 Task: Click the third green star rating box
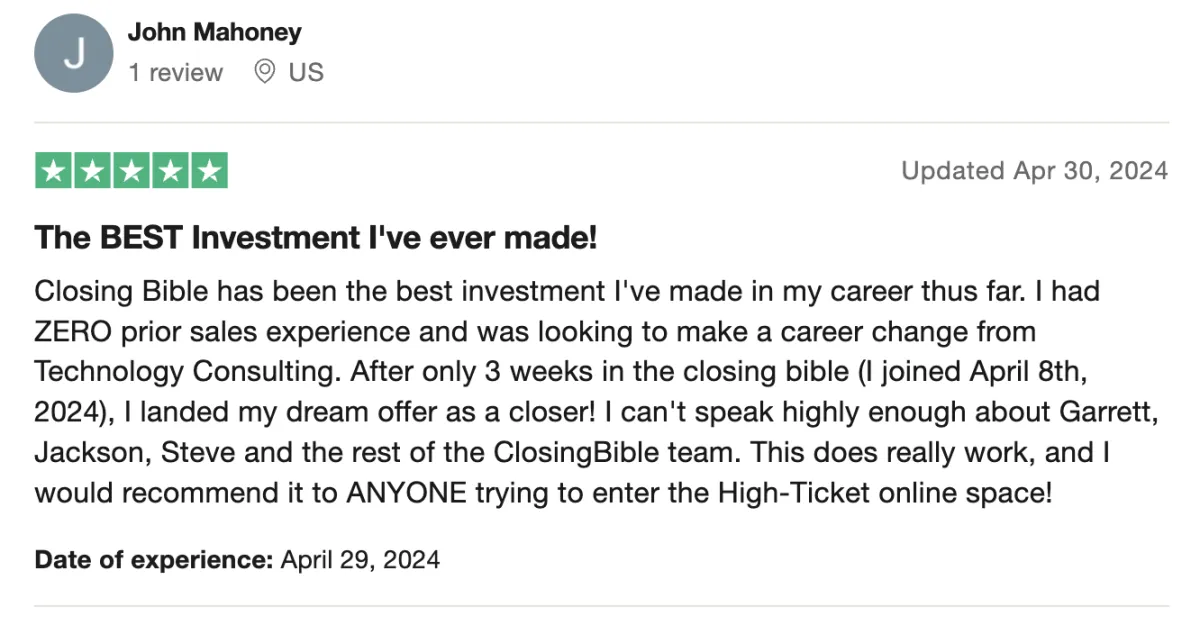click(x=131, y=171)
